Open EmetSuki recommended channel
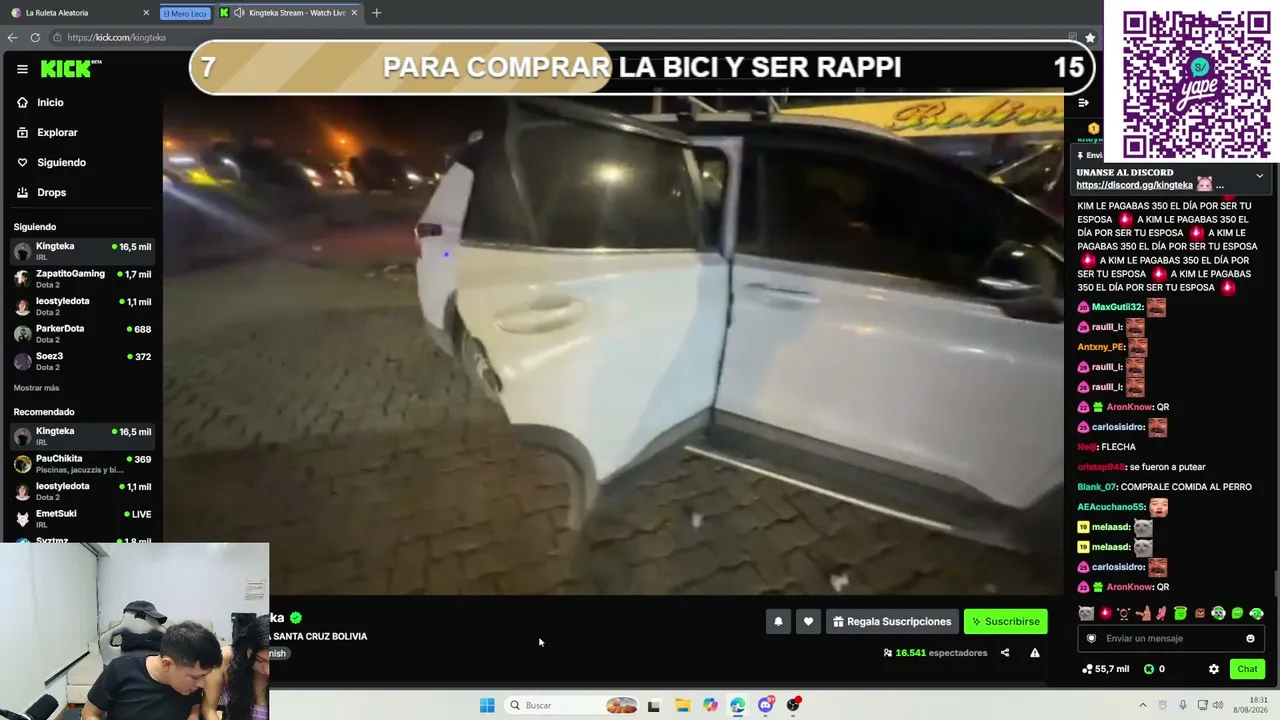The width and height of the screenshot is (1280, 720). pos(82,518)
